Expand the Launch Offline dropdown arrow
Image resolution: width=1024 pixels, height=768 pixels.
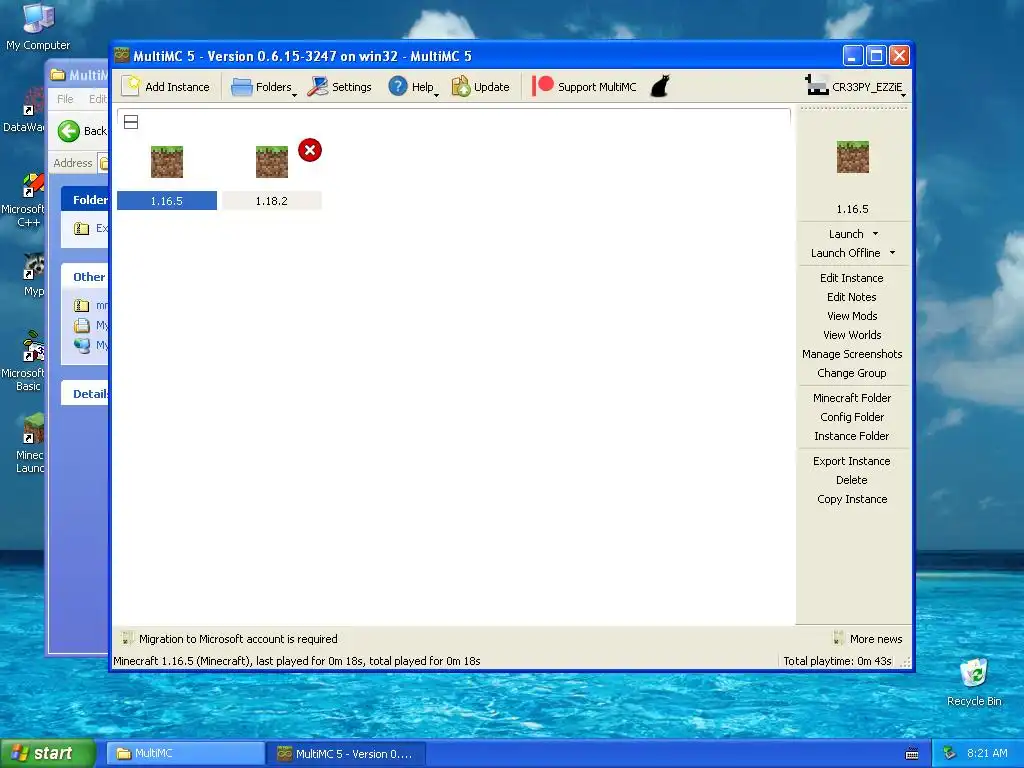[x=892, y=253]
